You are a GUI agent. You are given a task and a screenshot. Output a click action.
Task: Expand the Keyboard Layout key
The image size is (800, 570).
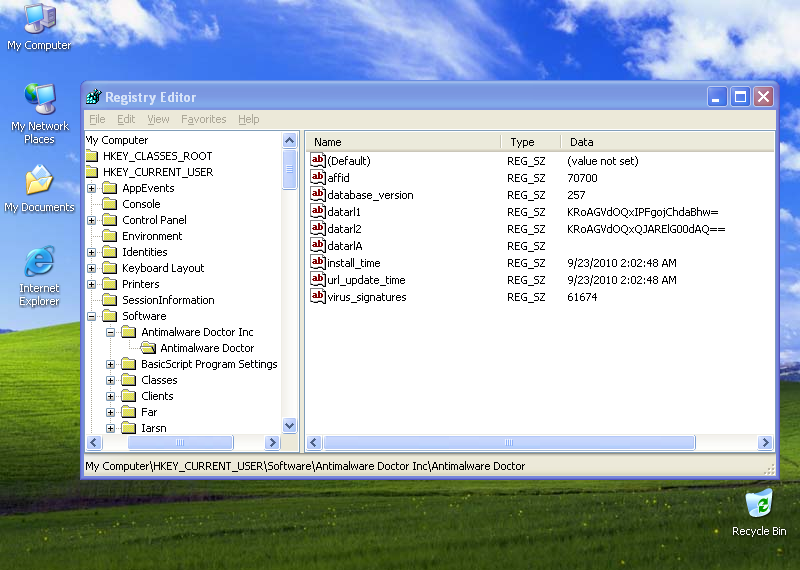[x=91, y=268]
